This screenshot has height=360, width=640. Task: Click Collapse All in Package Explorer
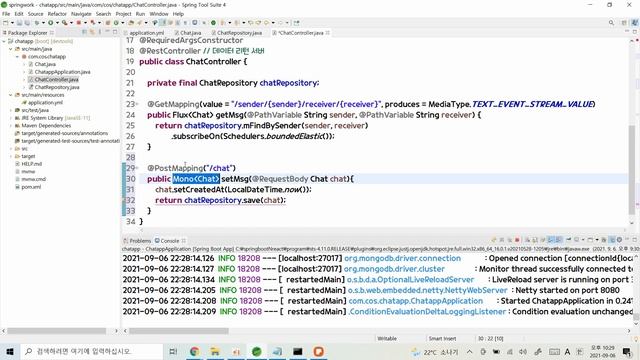coord(85,32)
